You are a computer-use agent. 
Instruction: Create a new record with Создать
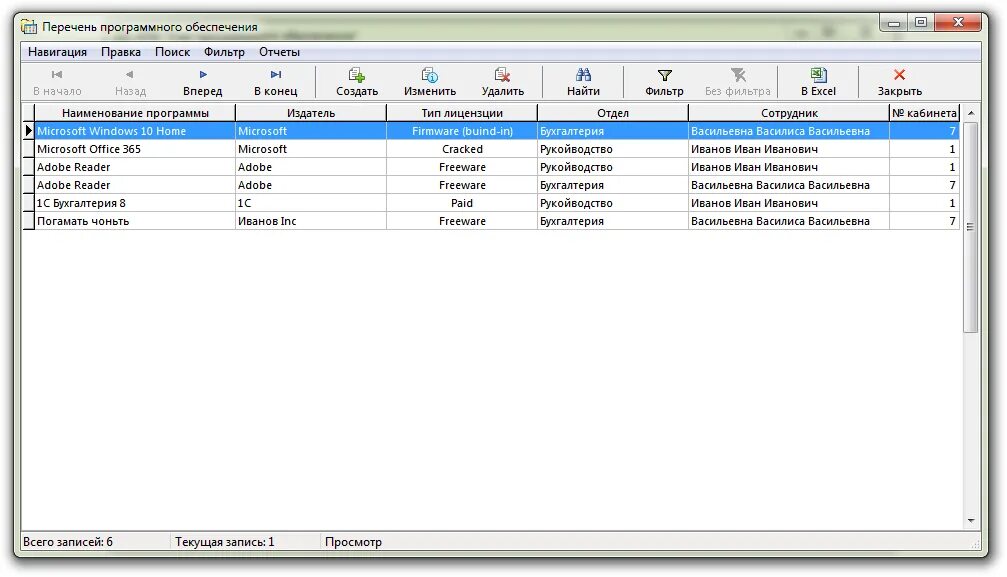(x=357, y=83)
